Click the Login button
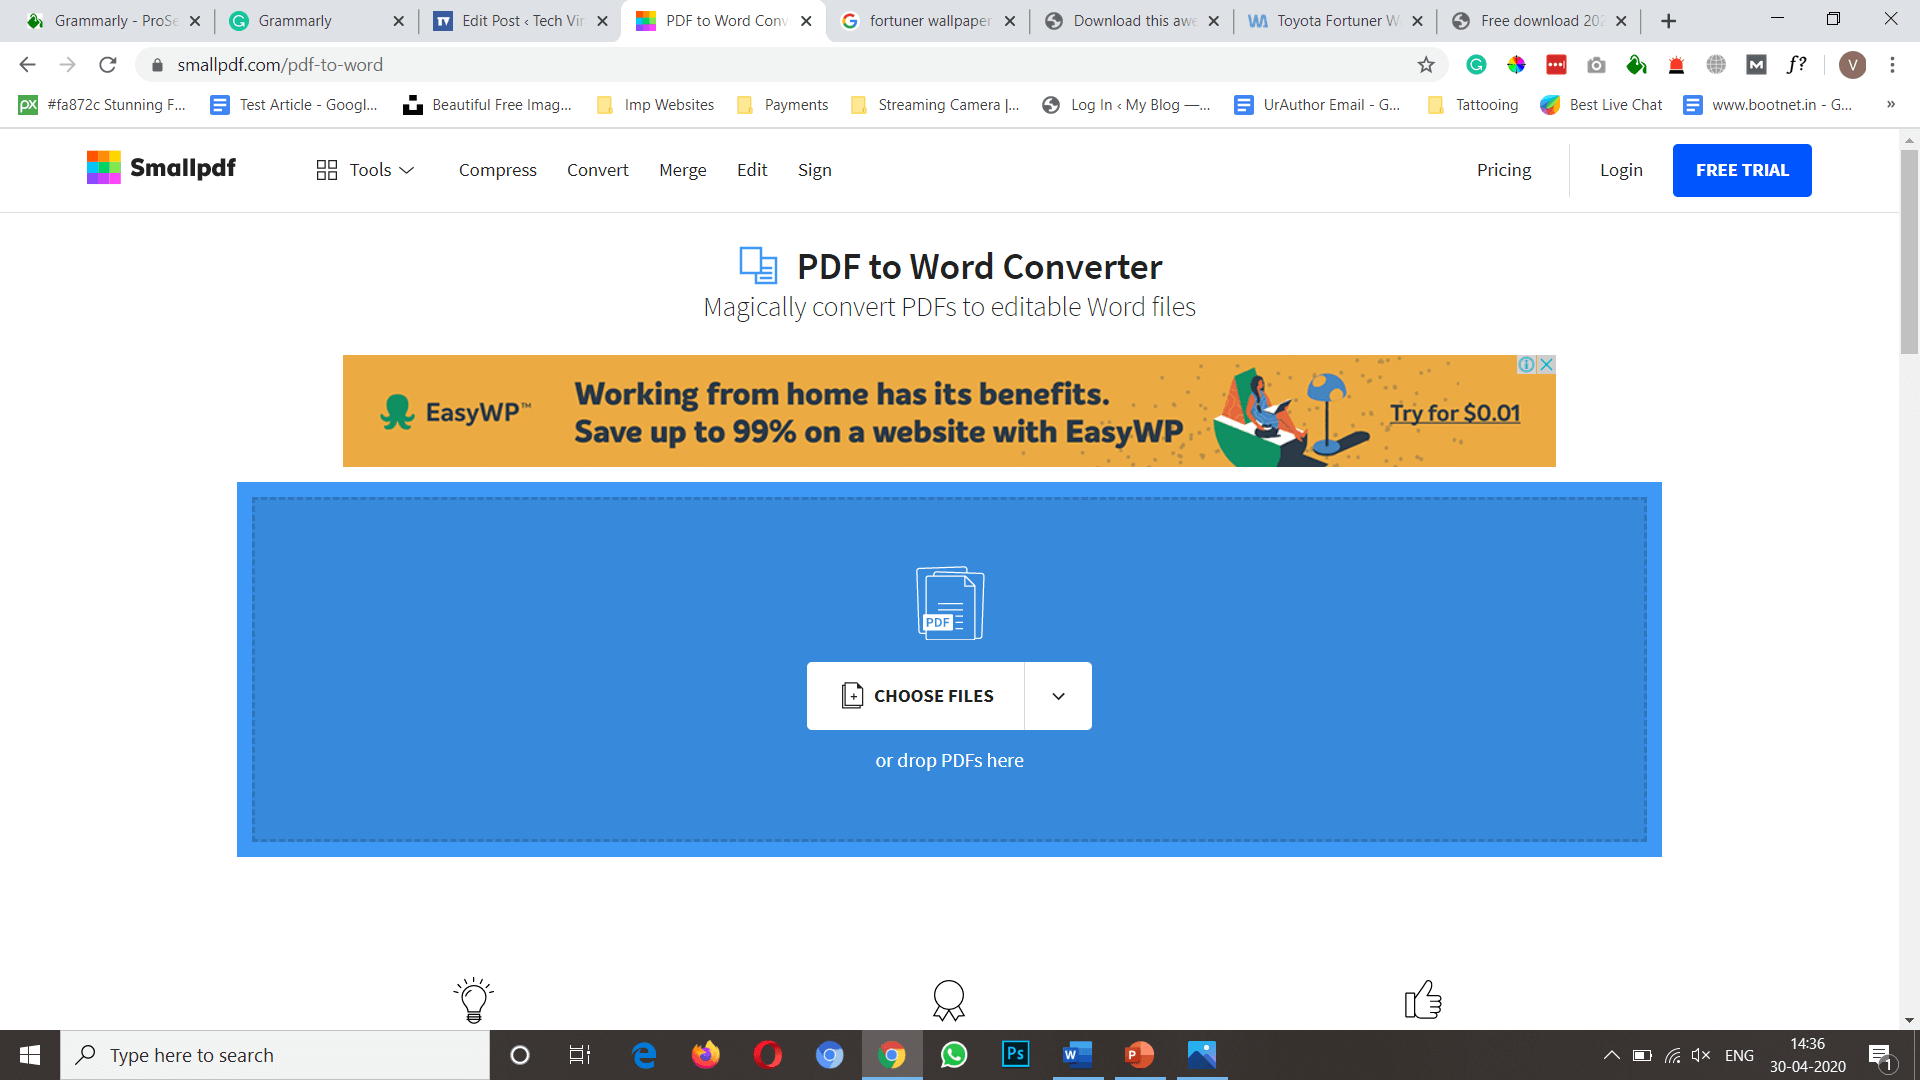This screenshot has height=1080, width=1920. click(x=1621, y=169)
